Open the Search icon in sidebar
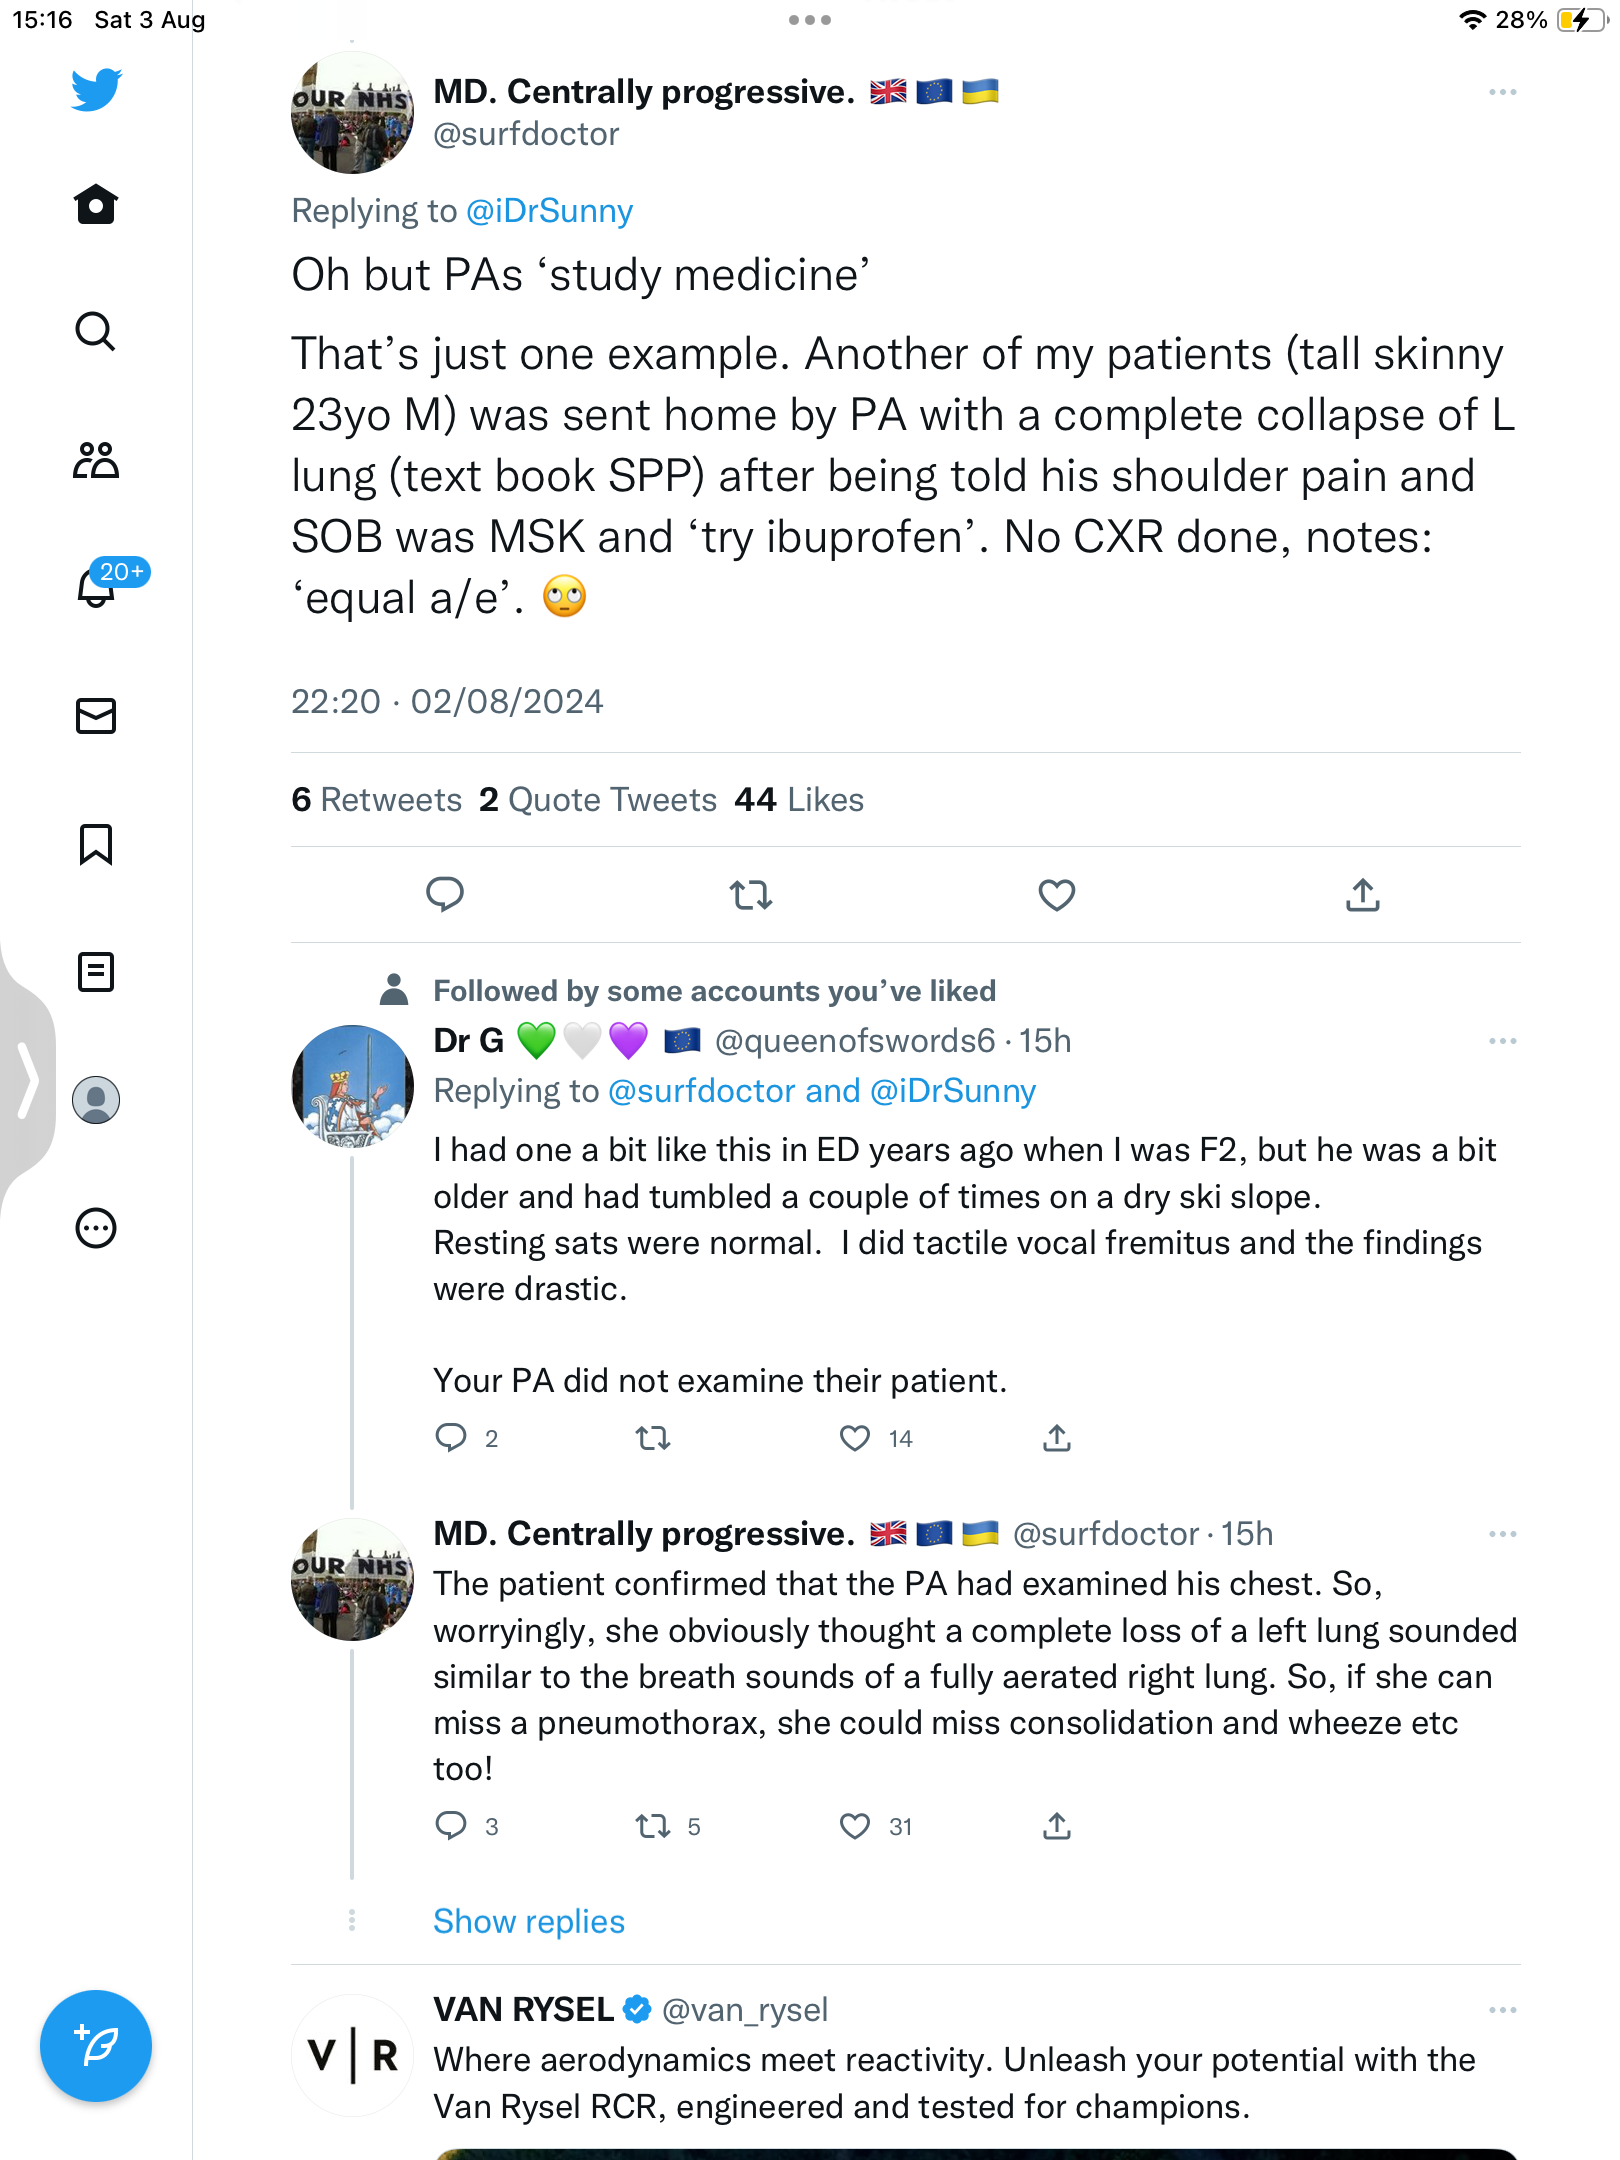This screenshot has width=1620, height=2160. 96,332
